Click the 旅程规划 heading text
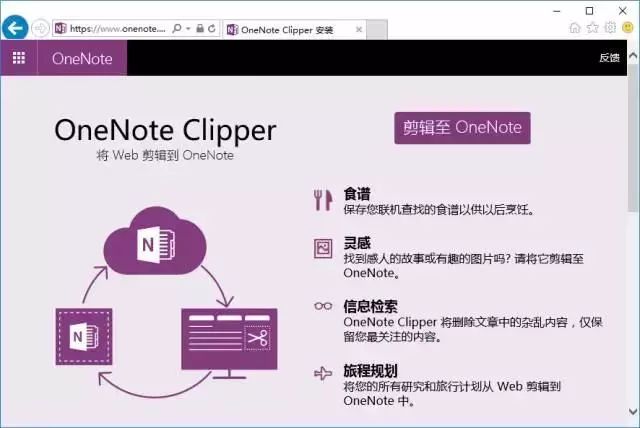Viewport: 640px width, 428px height. (370, 370)
